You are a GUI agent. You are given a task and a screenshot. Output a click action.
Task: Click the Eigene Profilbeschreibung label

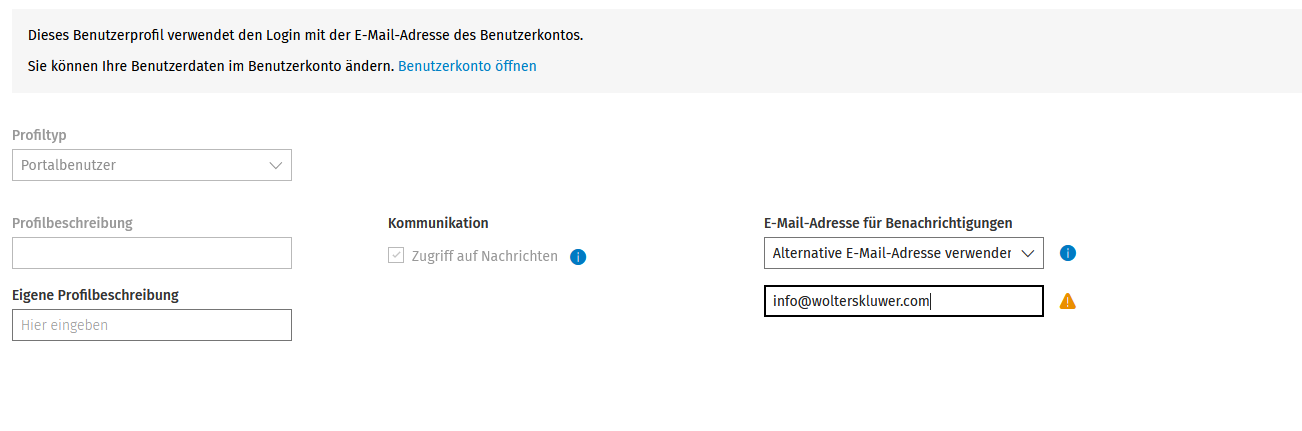click(95, 295)
